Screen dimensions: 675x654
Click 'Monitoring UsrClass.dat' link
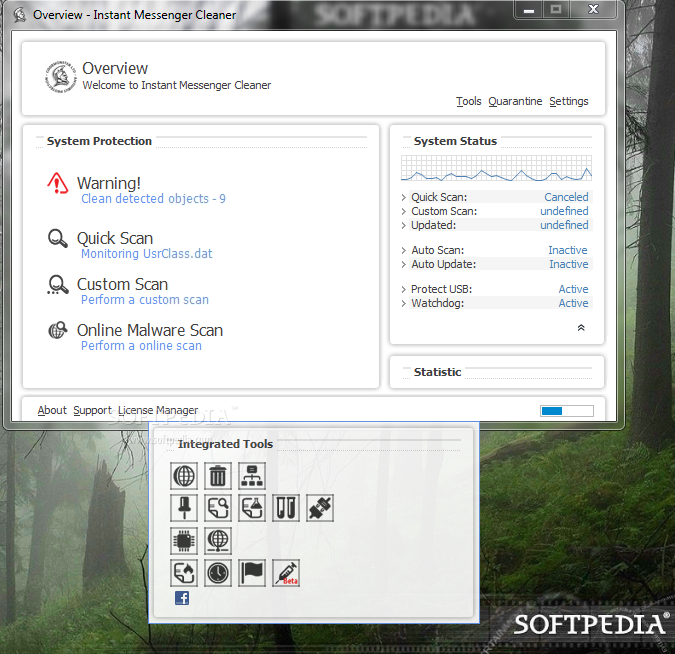(x=146, y=254)
